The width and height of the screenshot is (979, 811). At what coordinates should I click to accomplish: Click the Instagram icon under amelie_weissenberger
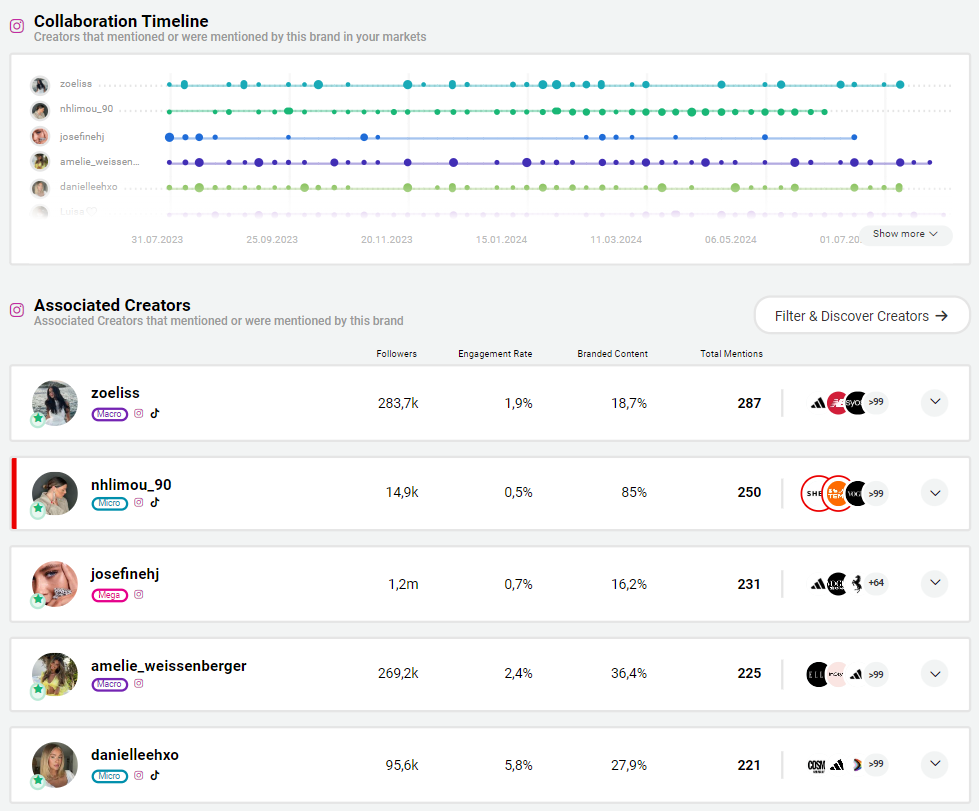139,684
